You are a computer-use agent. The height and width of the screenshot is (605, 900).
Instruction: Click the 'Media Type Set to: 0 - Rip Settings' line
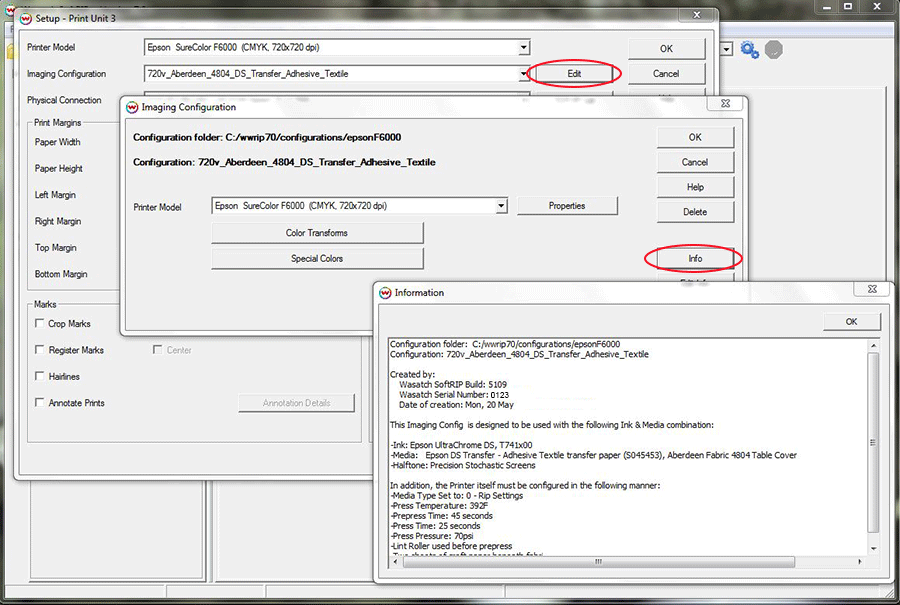click(457, 495)
